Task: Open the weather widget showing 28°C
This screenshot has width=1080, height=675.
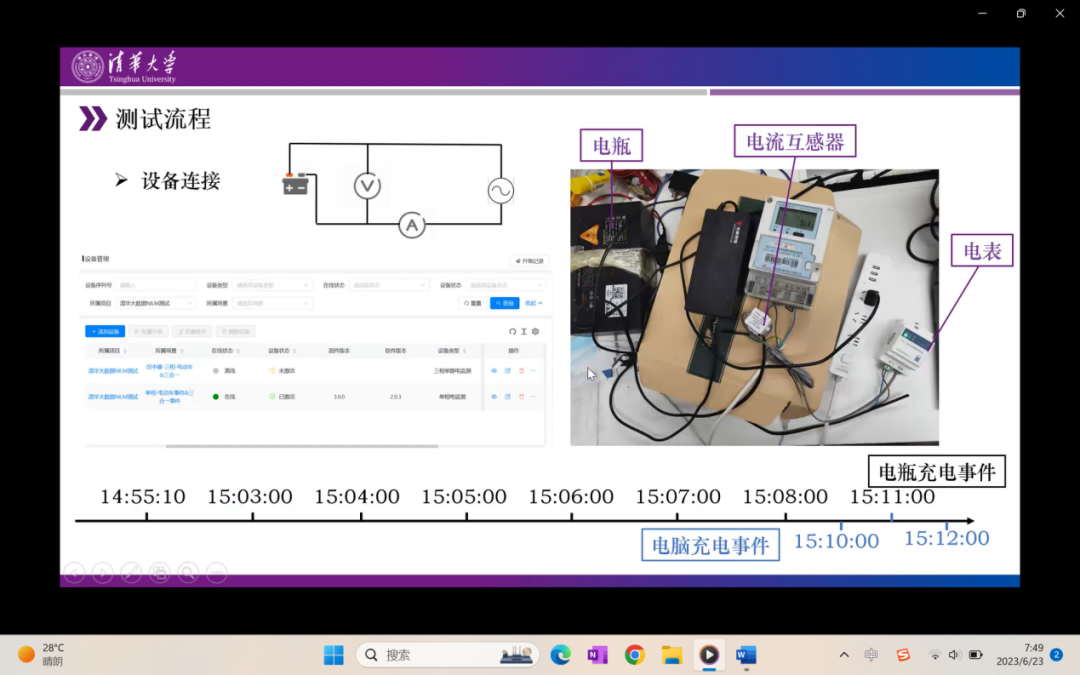Action: [x=41, y=654]
